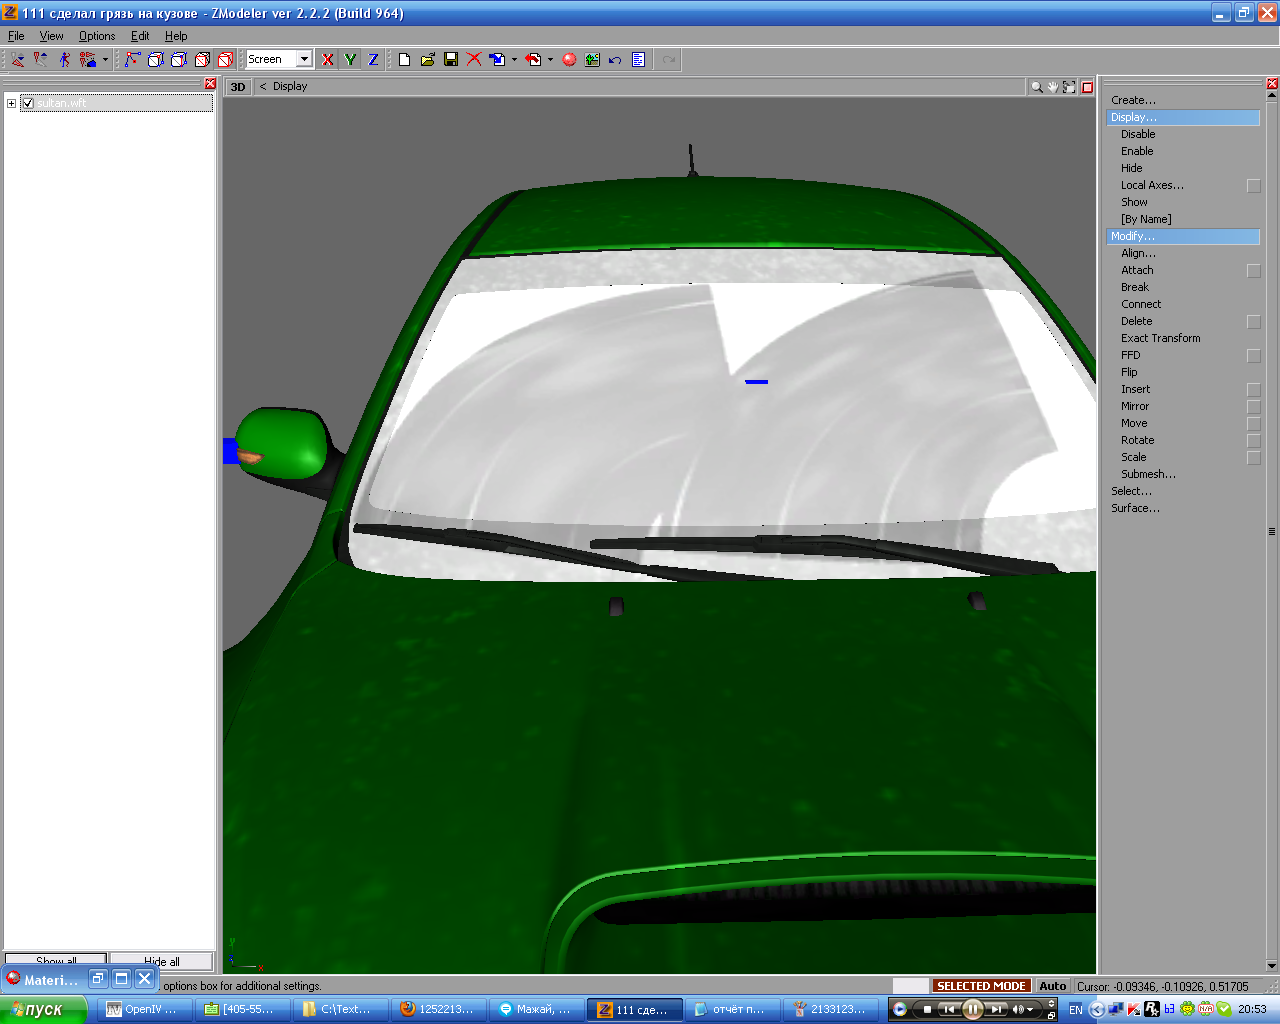Click options box next to Mirror
The height and width of the screenshot is (1024, 1280).
pyautogui.click(x=1253, y=407)
